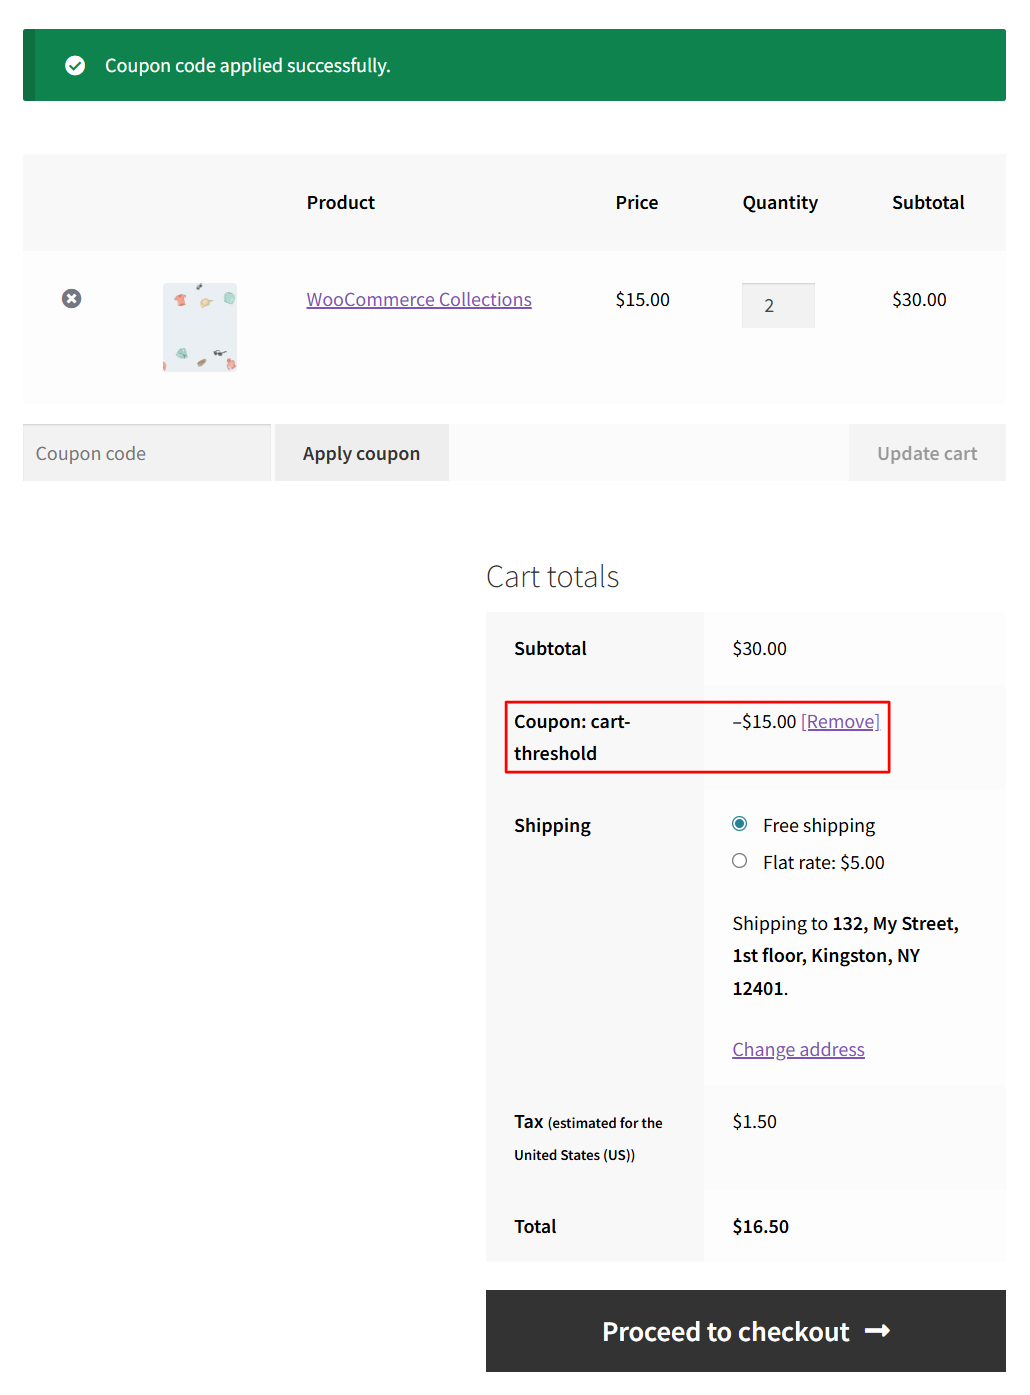
Task: Click the Cart totals heading
Action: (552, 577)
